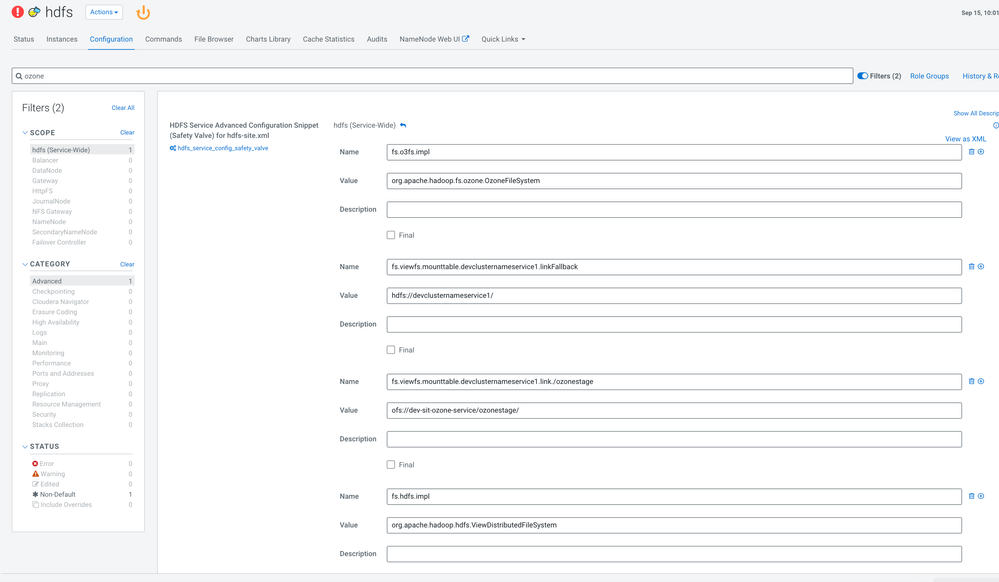Check Final box under linkFallback property

pyautogui.click(x=391, y=350)
